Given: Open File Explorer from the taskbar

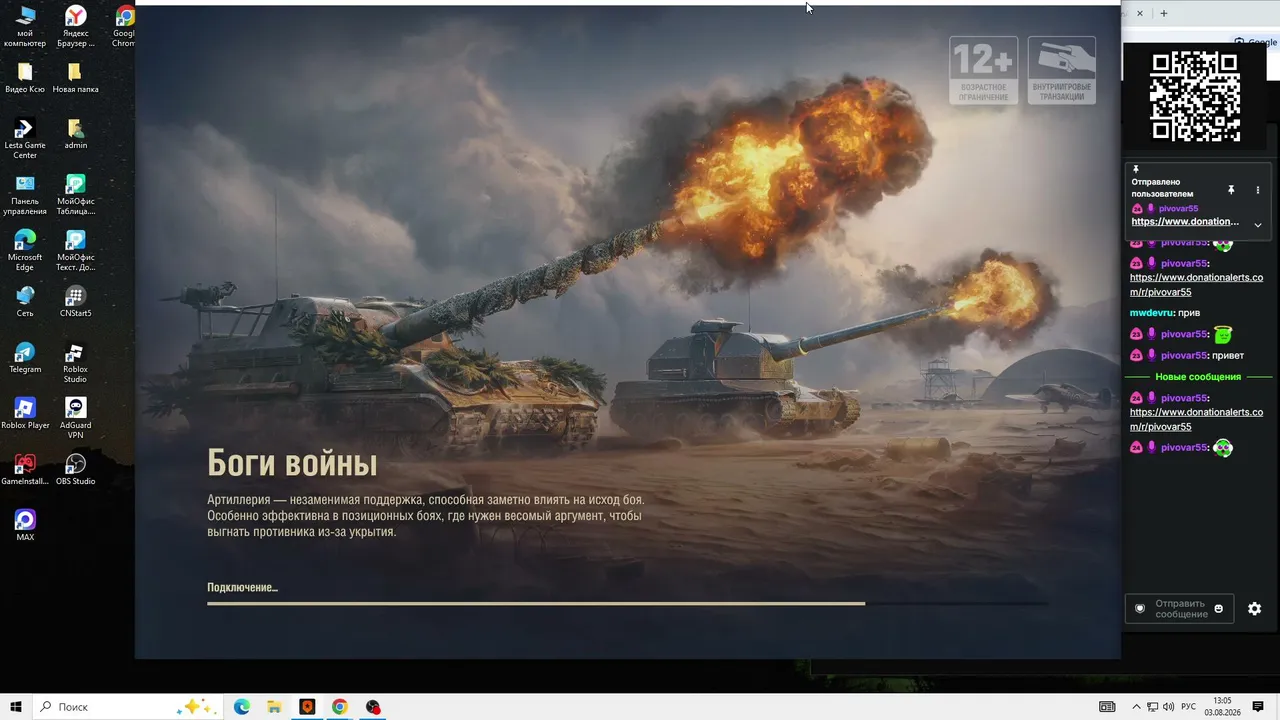Looking at the screenshot, I should pos(274,707).
